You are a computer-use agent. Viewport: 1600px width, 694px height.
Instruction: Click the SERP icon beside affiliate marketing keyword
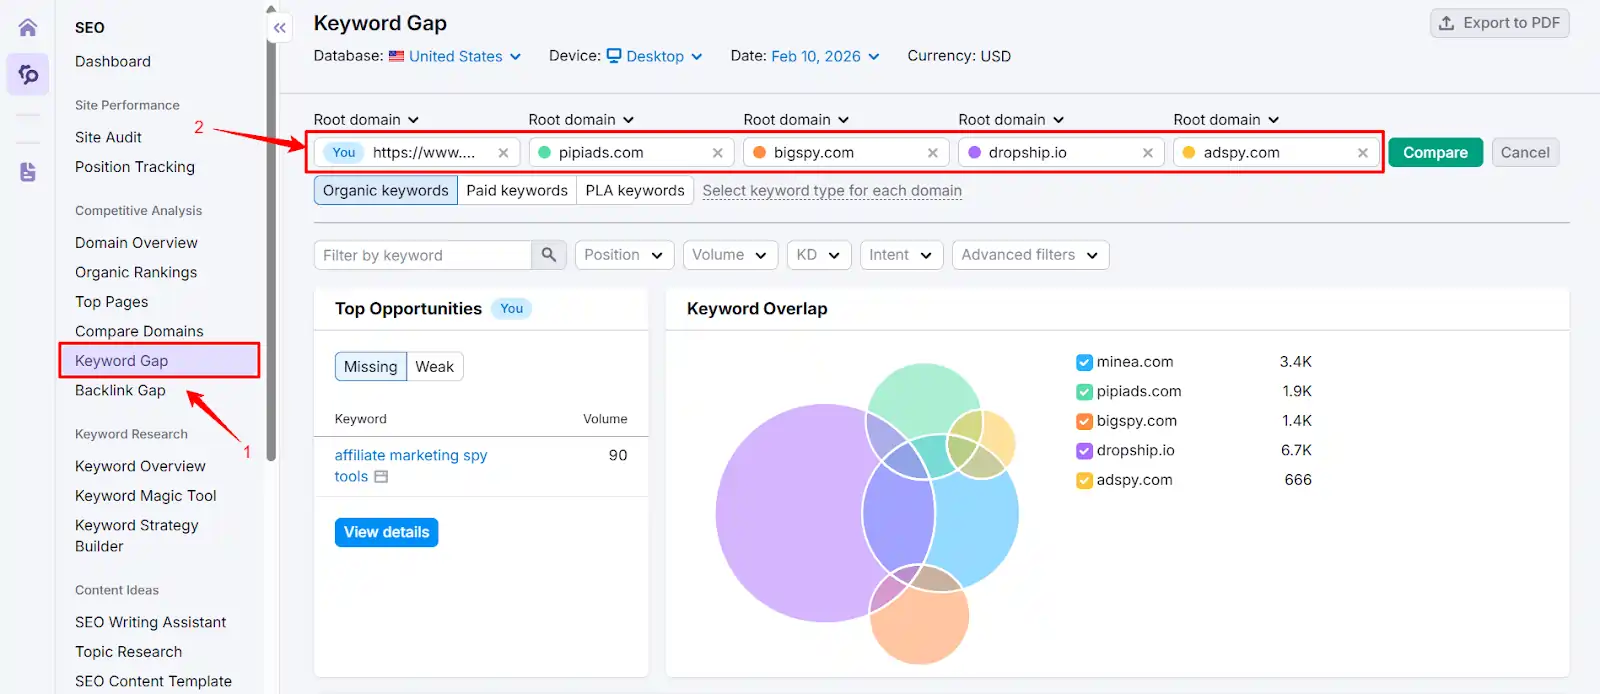381,477
